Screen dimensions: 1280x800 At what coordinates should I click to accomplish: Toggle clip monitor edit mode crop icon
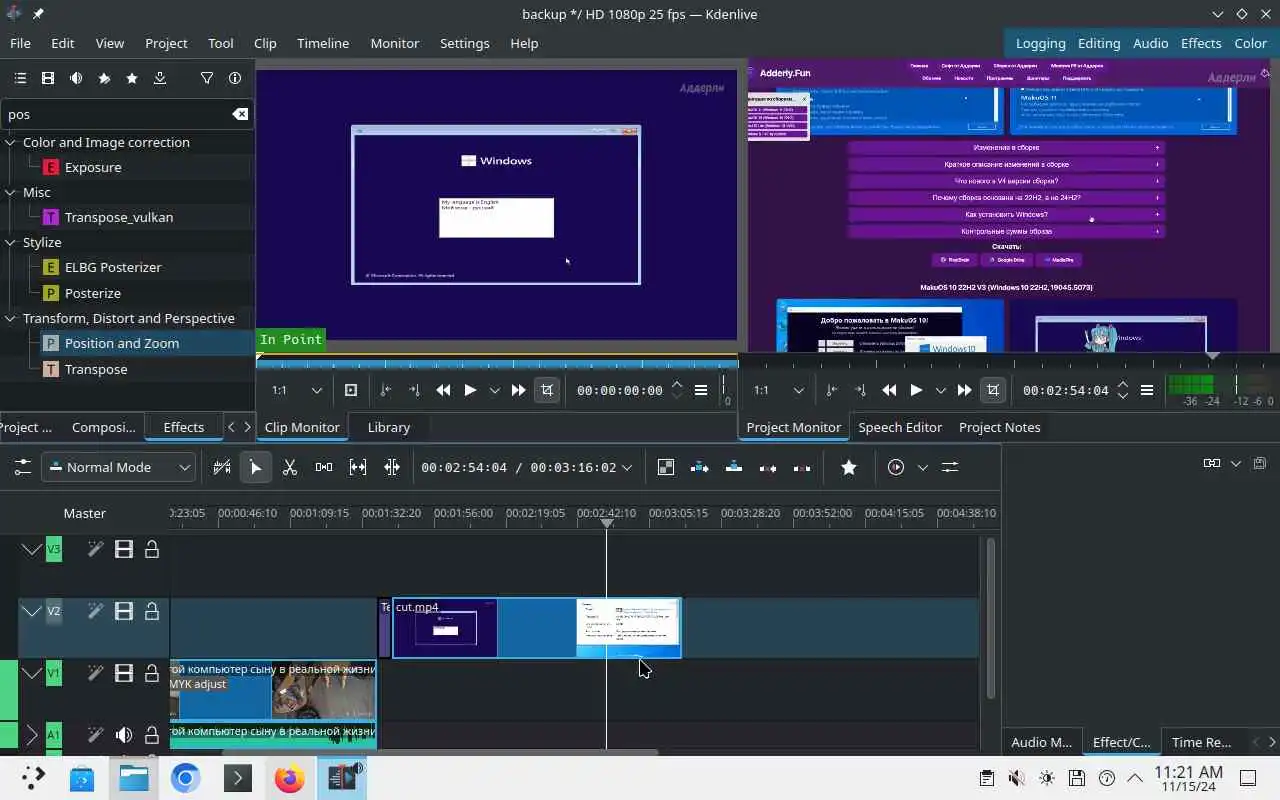coord(547,390)
